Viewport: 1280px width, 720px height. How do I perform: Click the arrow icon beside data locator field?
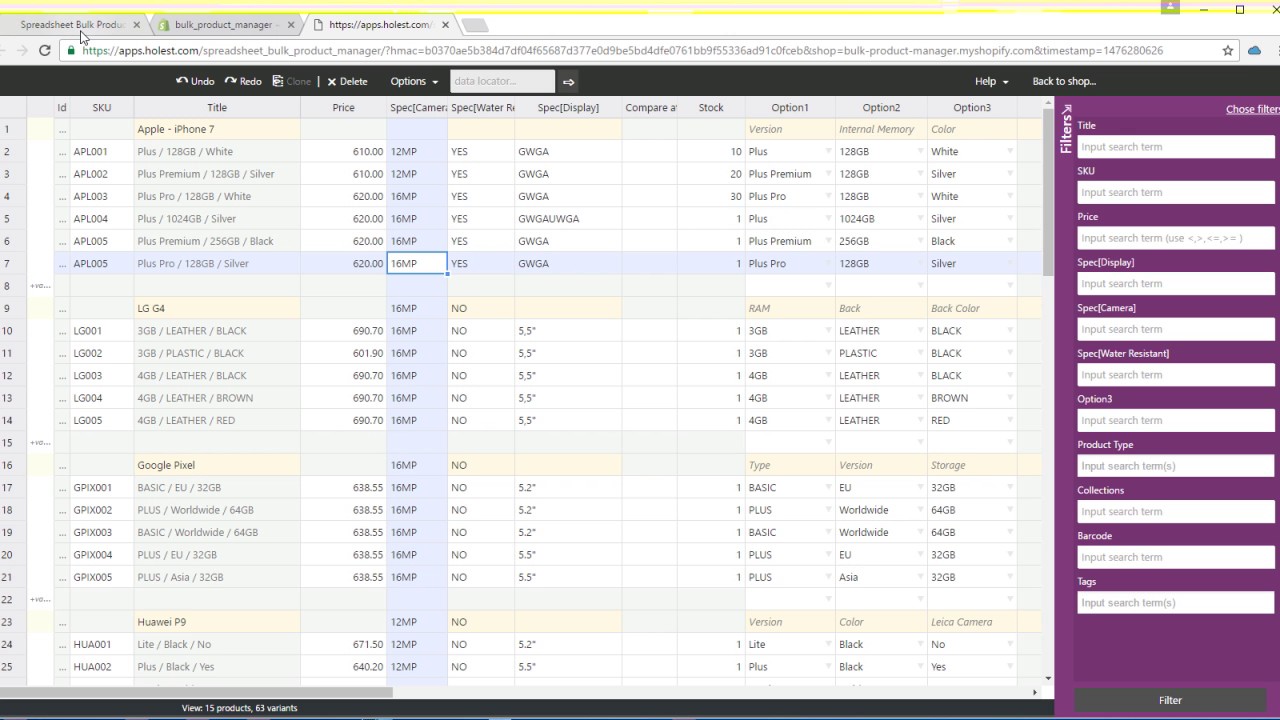(x=568, y=81)
